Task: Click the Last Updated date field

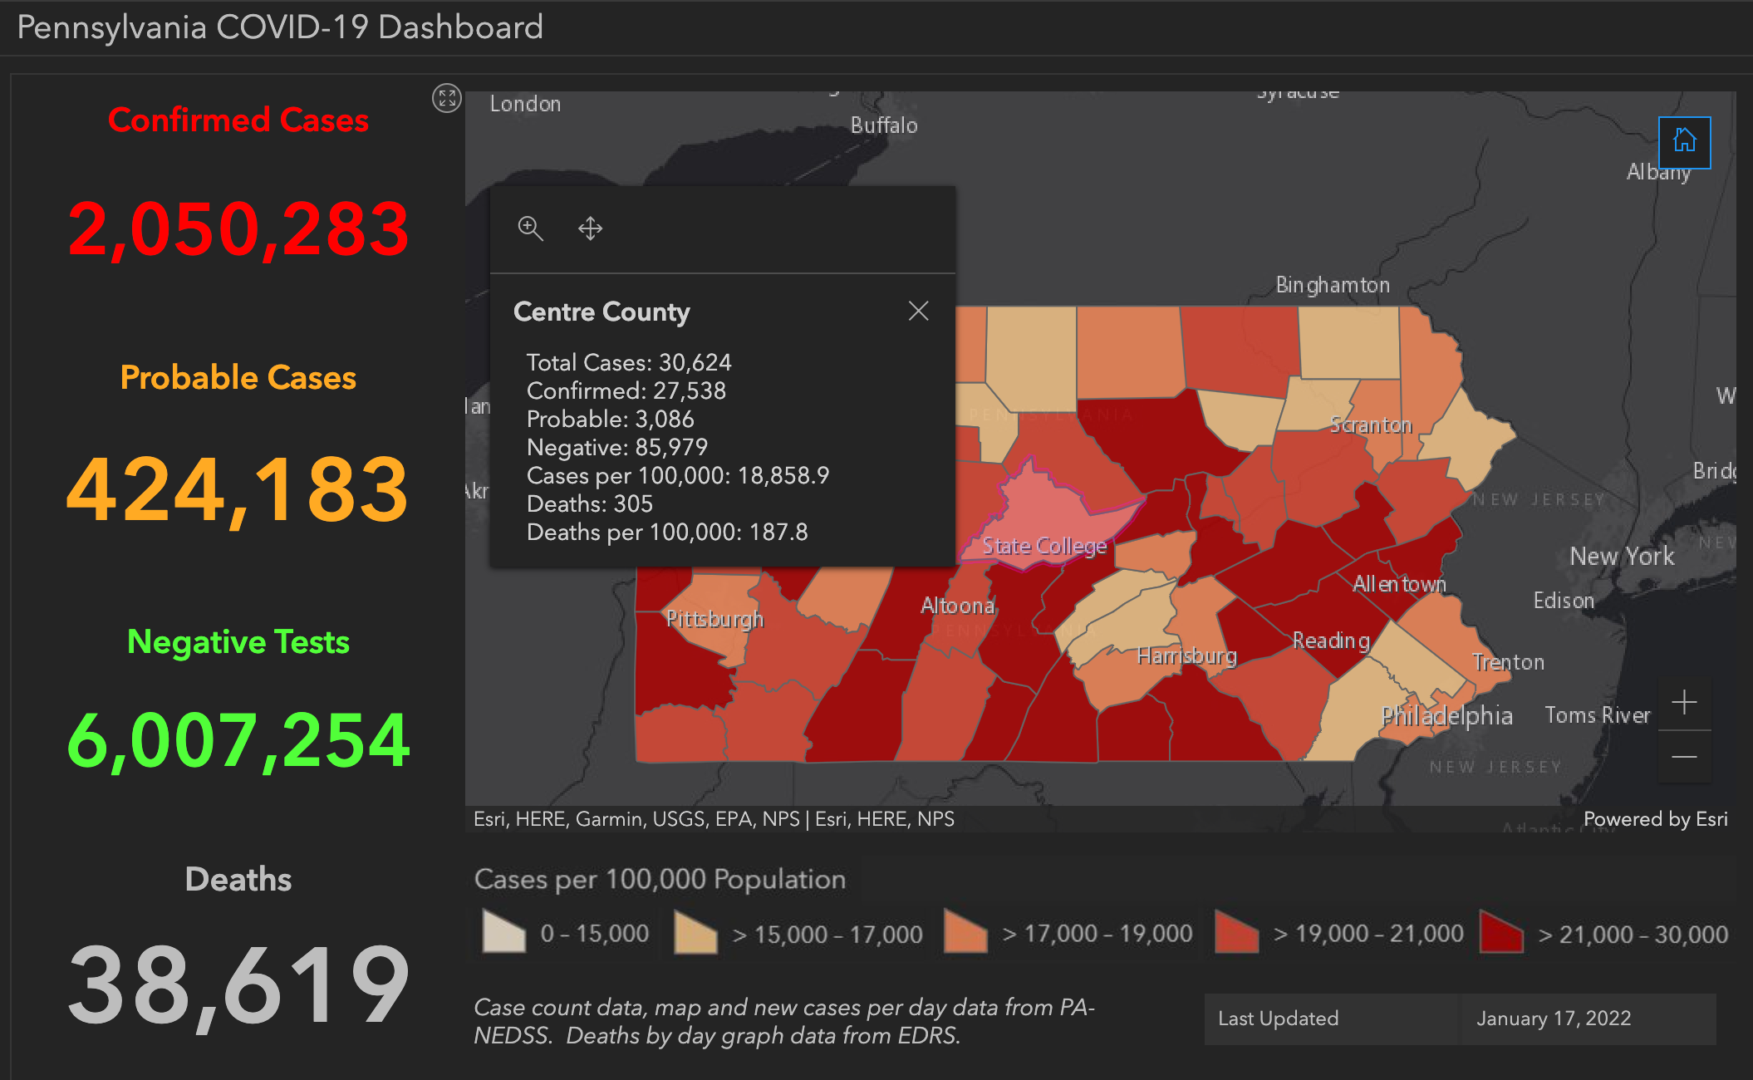Action: click(1553, 1018)
